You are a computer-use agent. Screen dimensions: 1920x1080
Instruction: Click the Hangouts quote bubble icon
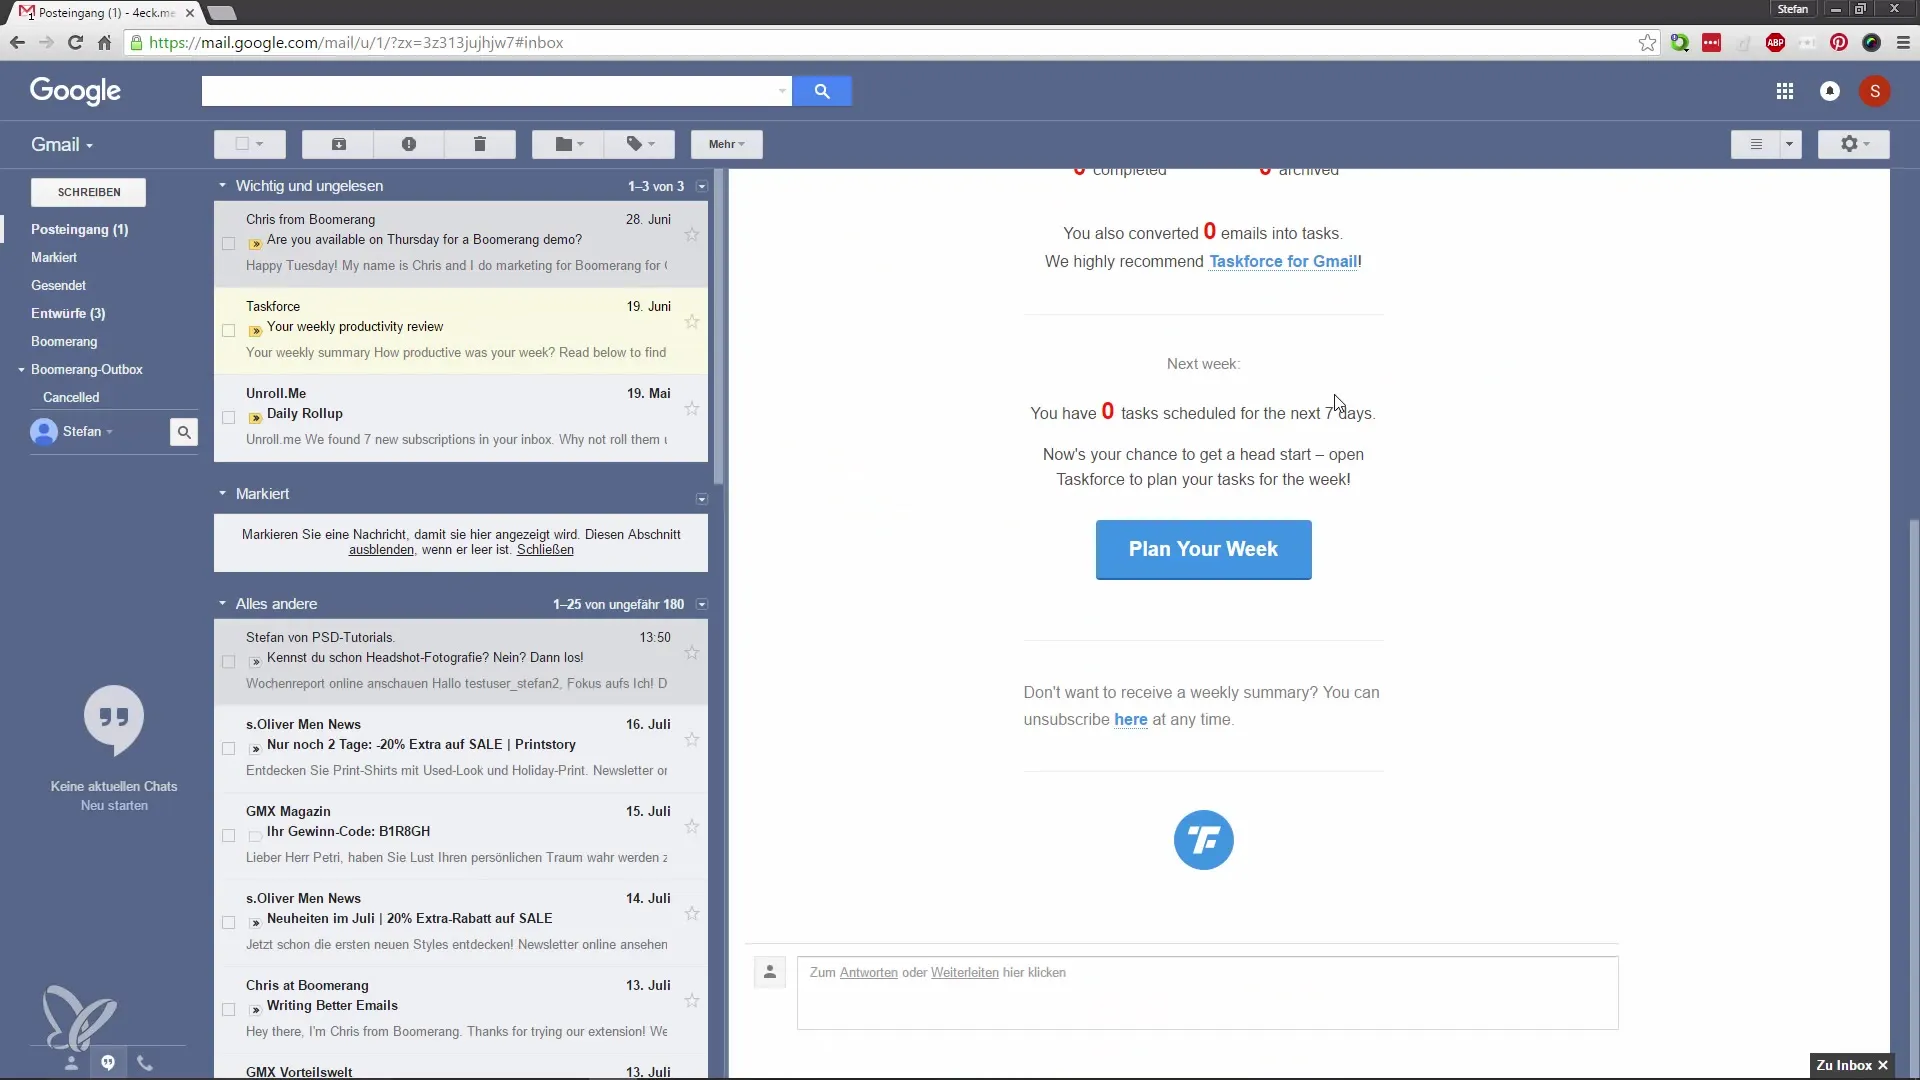[114, 718]
